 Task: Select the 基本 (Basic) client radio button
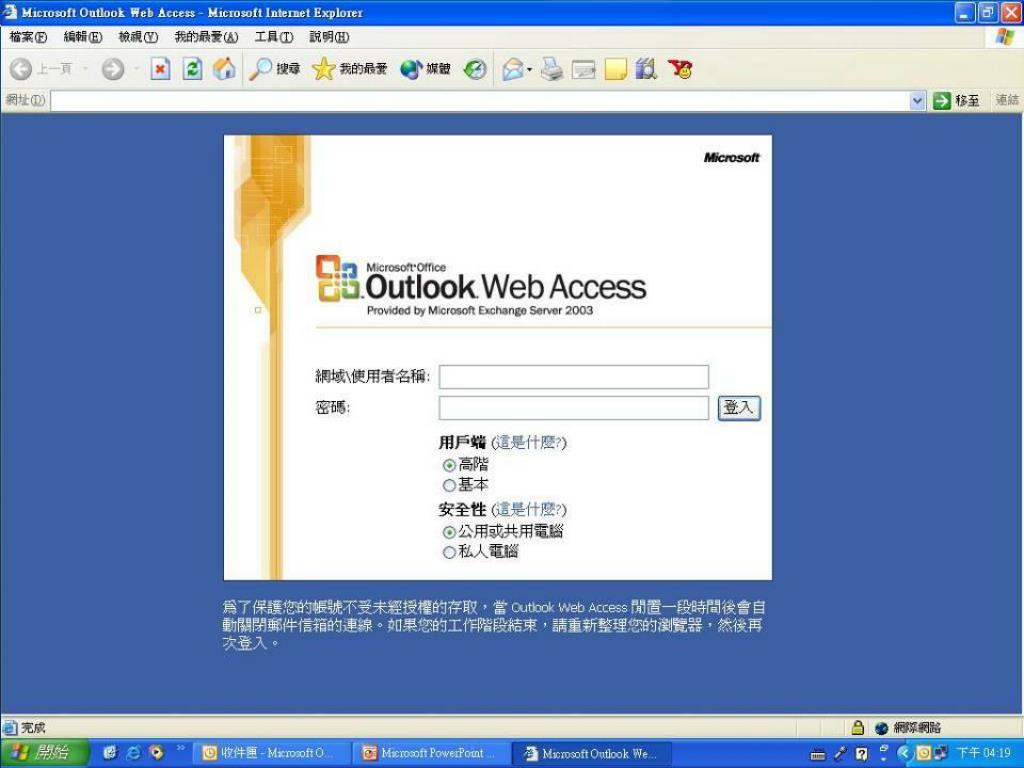449,485
